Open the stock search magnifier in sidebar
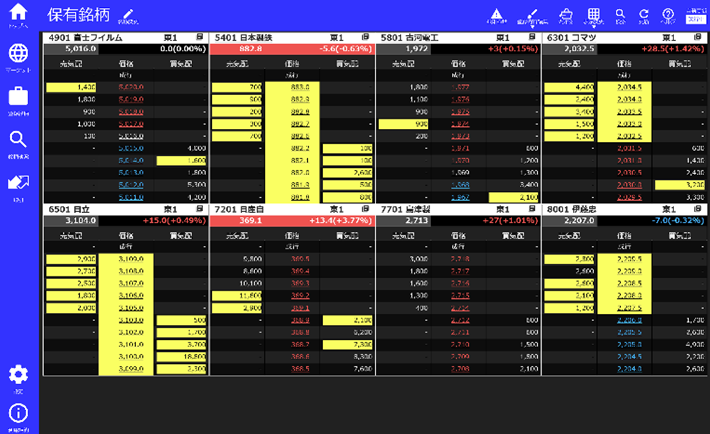710x434 pixels. (18, 140)
